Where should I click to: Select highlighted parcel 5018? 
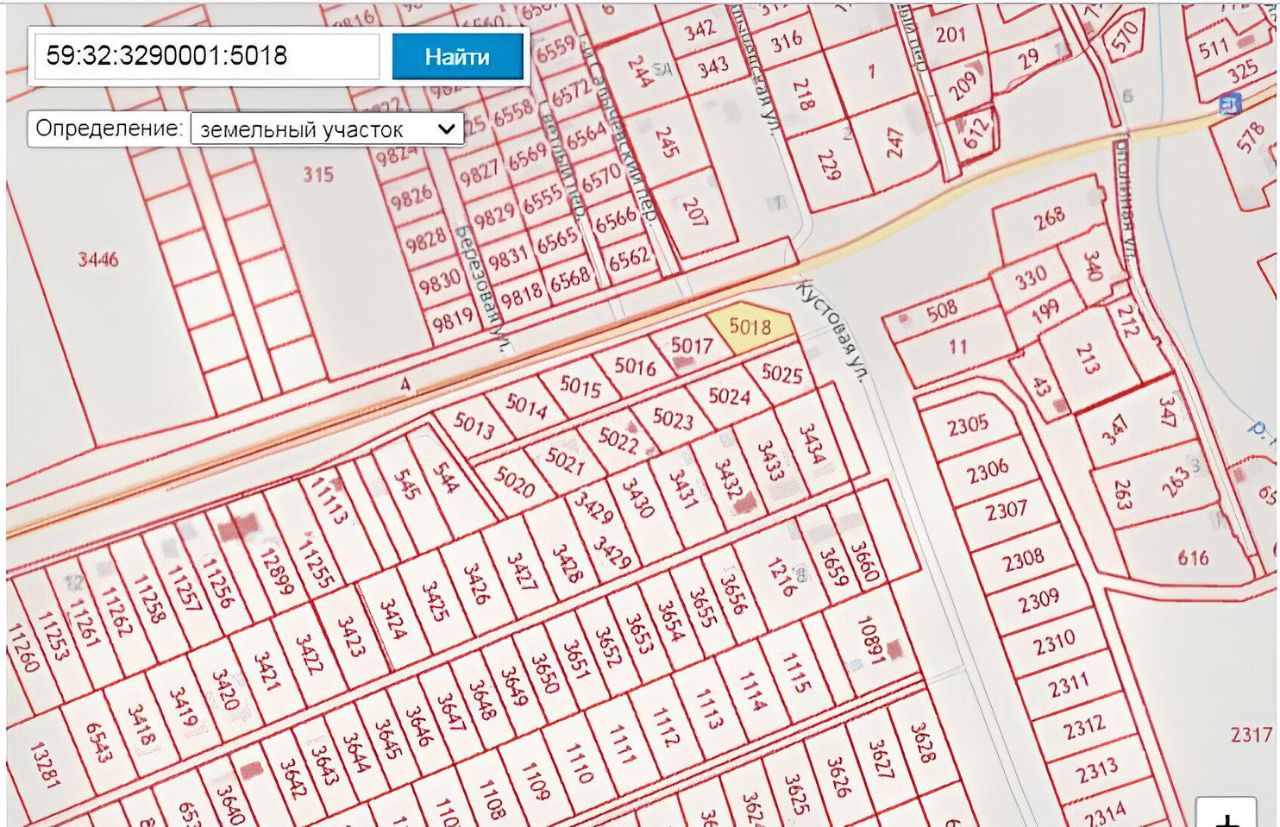[751, 328]
